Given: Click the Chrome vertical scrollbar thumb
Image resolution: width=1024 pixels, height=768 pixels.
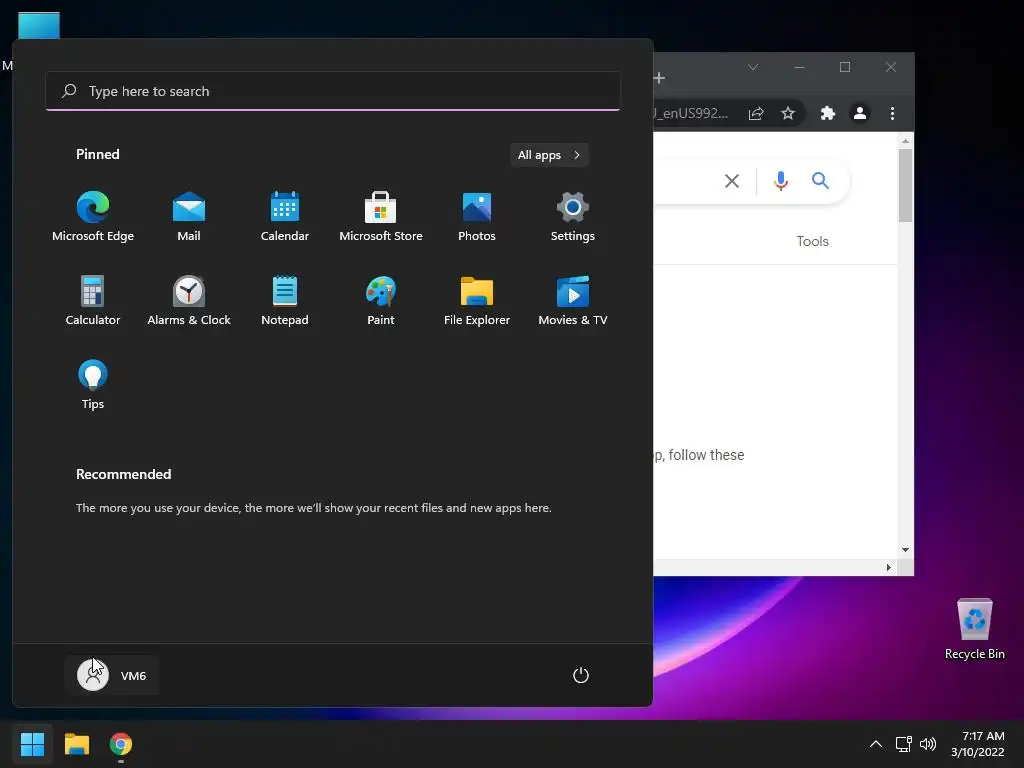Looking at the screenshot, I should [x=905, y=185].
